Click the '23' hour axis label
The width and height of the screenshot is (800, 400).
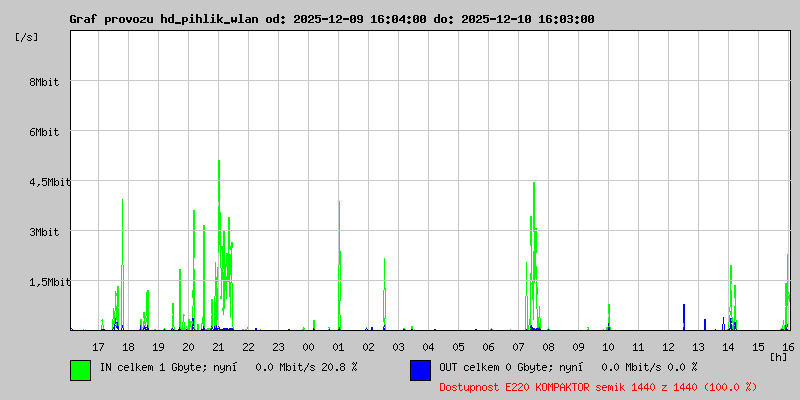[278, 347]
